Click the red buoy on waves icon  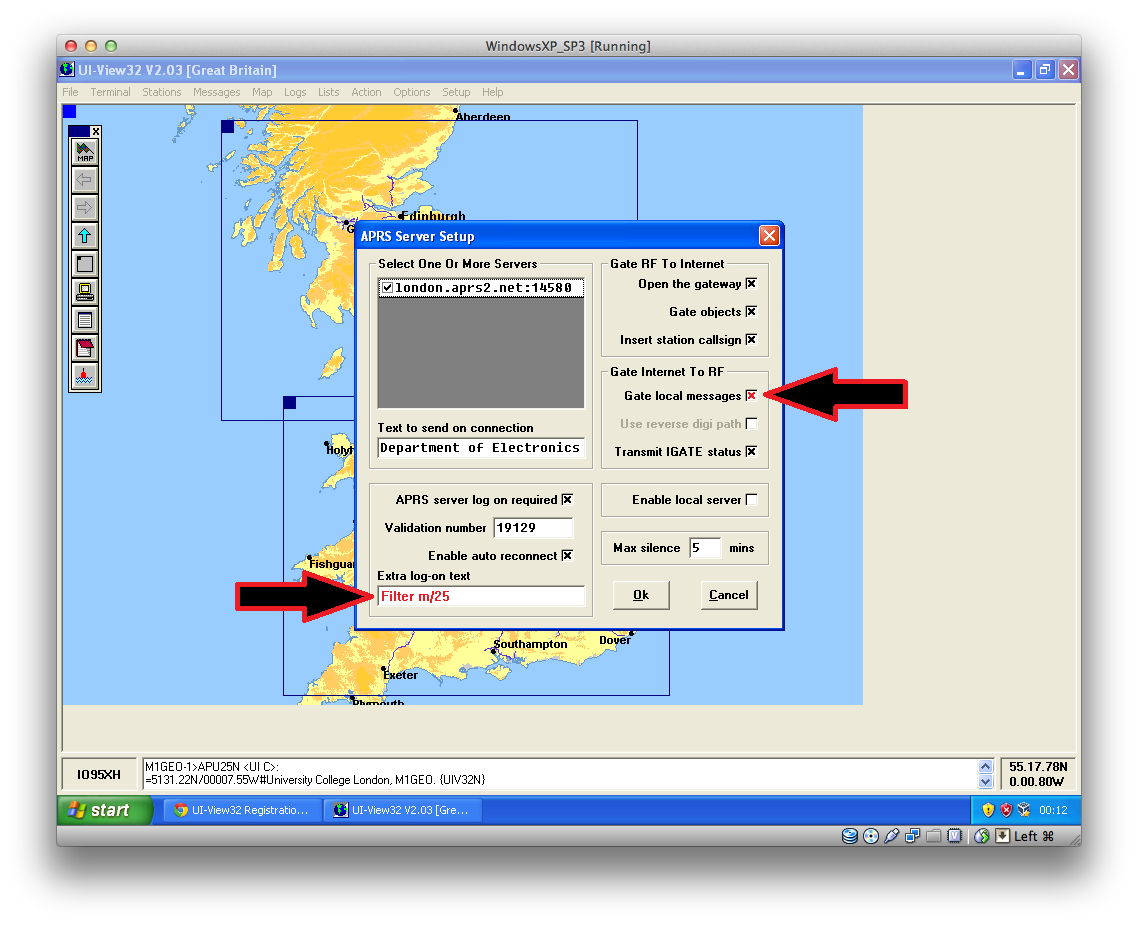click(85, 377)
